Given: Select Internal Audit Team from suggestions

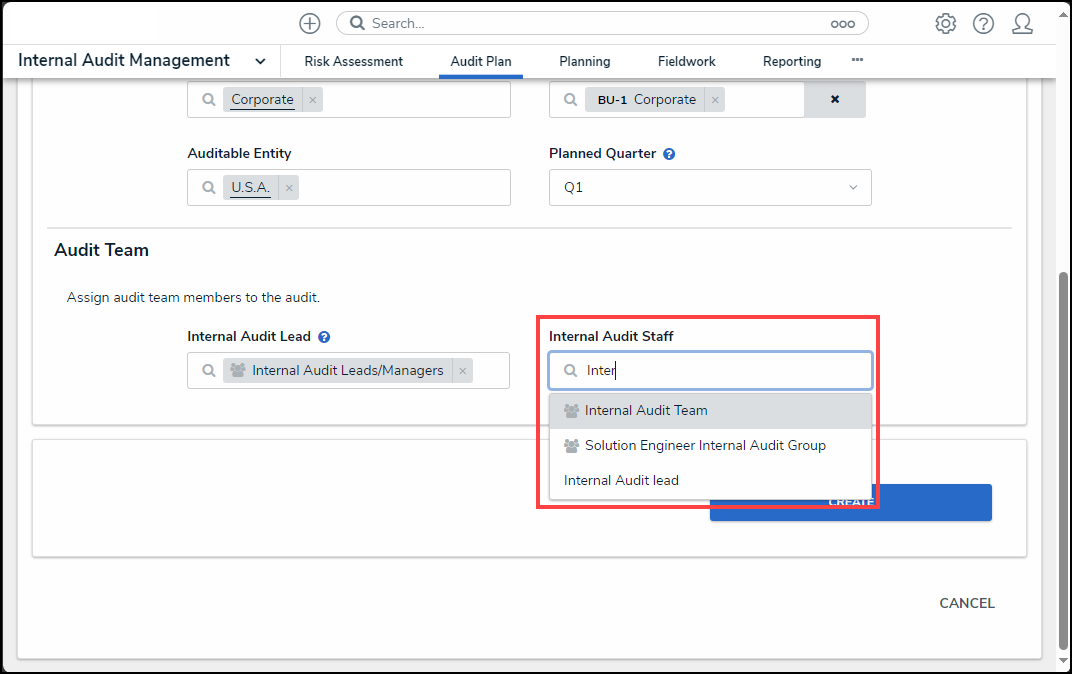Looking at the screenshot, I should pyautogui.click(x=646, y=410).
